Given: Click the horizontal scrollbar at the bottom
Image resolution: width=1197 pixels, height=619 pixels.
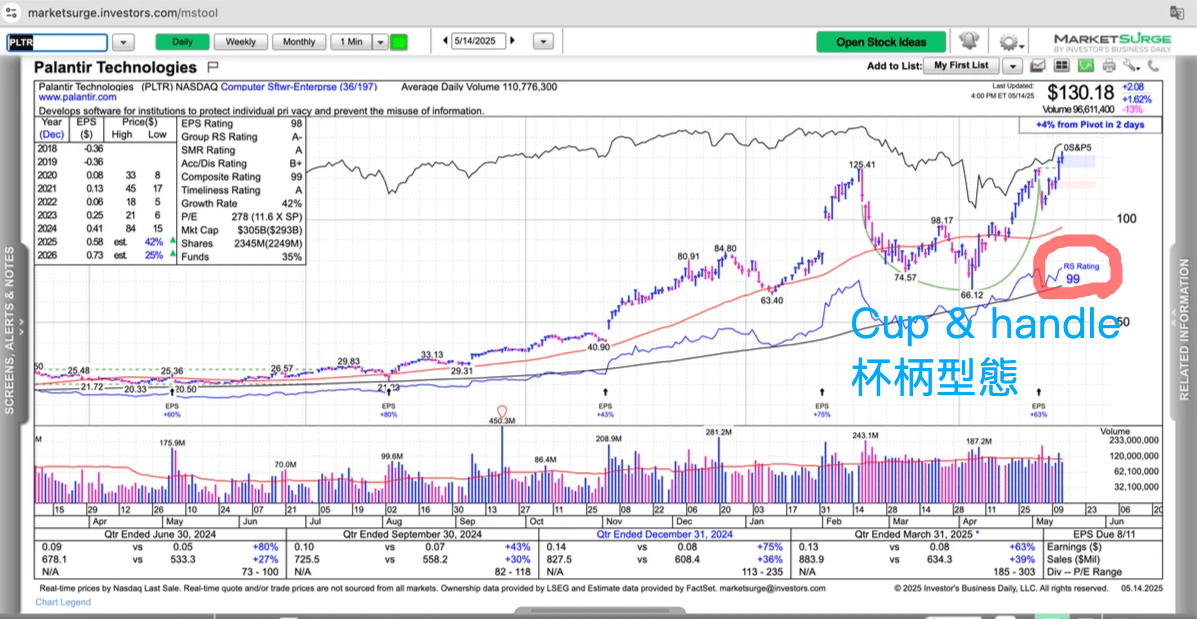Looking at the screenshot, I should coord(598,612).
